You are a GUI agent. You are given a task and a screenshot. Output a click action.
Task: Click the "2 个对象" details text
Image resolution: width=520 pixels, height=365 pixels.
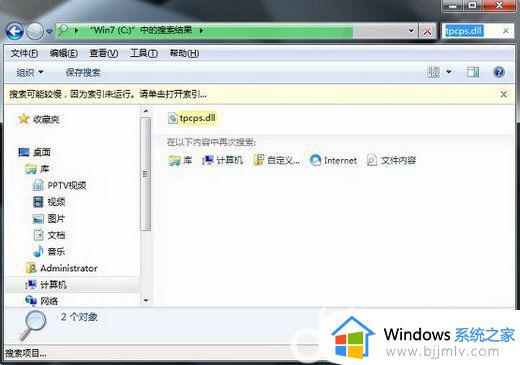(79, 317)
